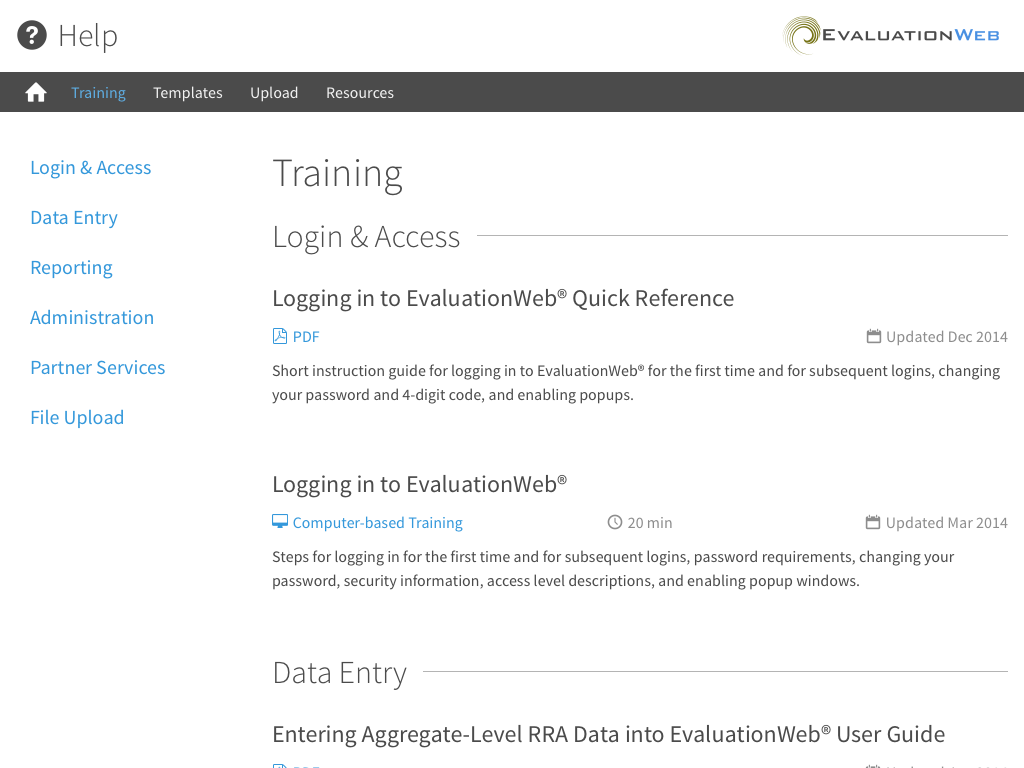1024x768 pixels.
Task: Click the Login & Access section heading
Action: [x=366, y=237]
